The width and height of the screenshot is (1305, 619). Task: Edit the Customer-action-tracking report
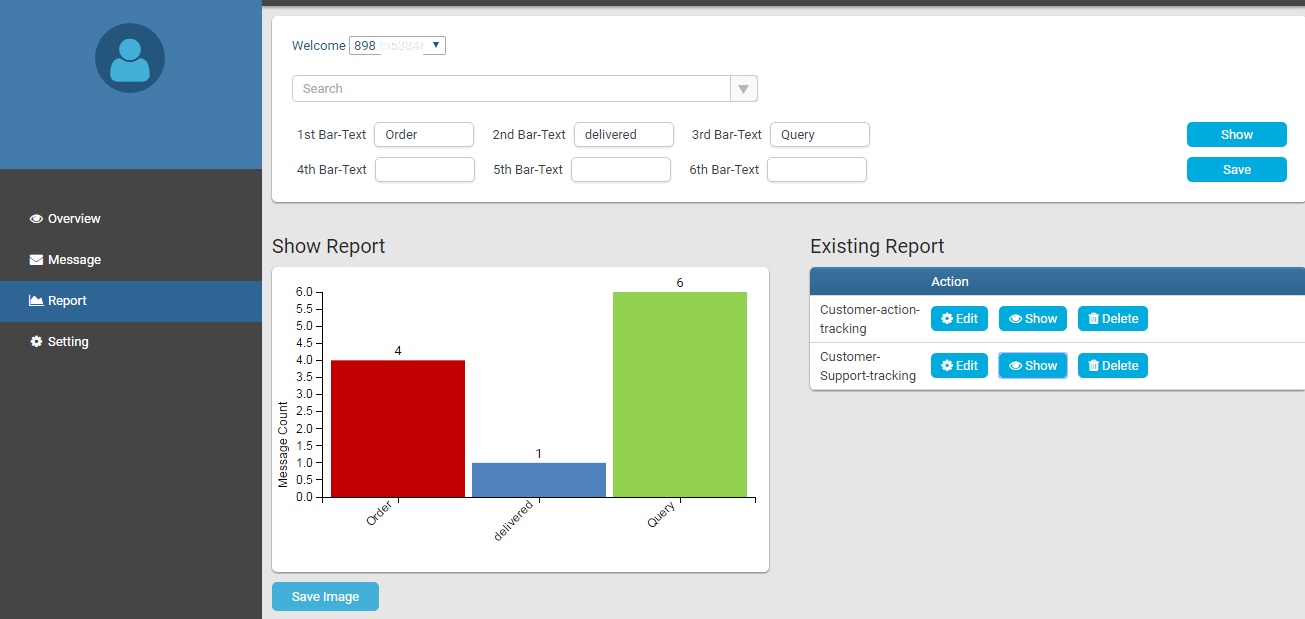point(959,319)
